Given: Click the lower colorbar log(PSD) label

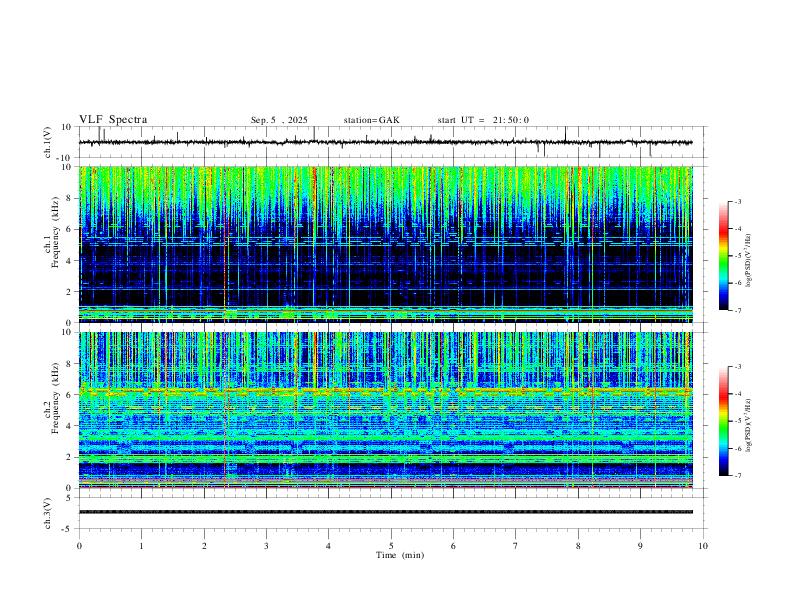Looking at the screenshot, I should pos(748,425).
